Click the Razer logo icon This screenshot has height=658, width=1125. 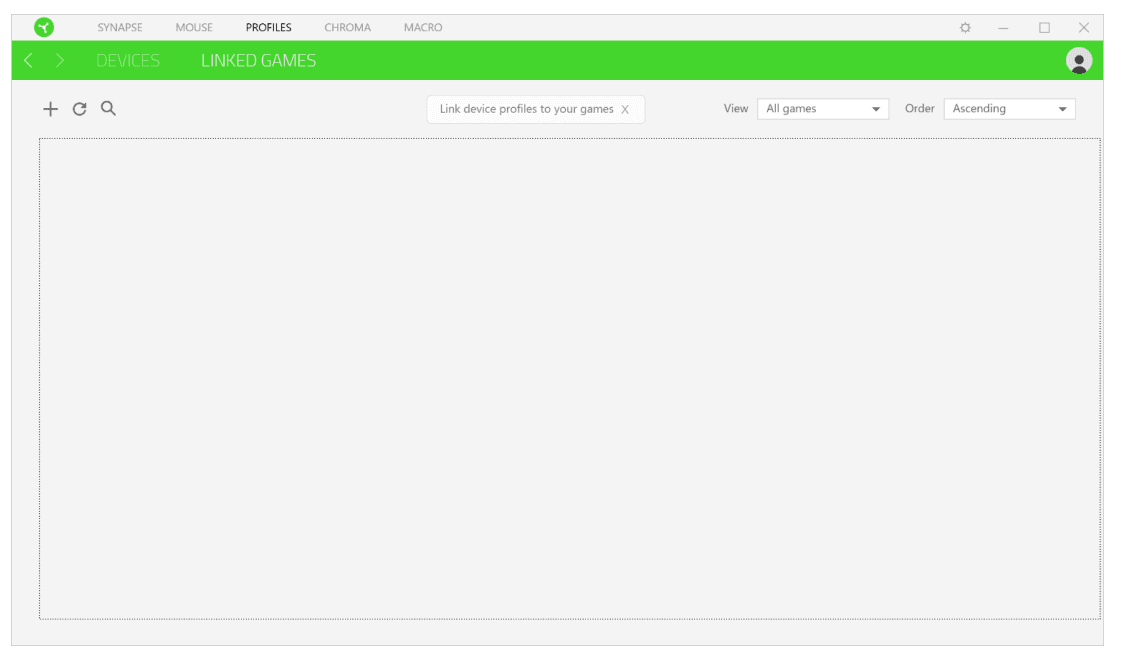(x=44, y=27)
